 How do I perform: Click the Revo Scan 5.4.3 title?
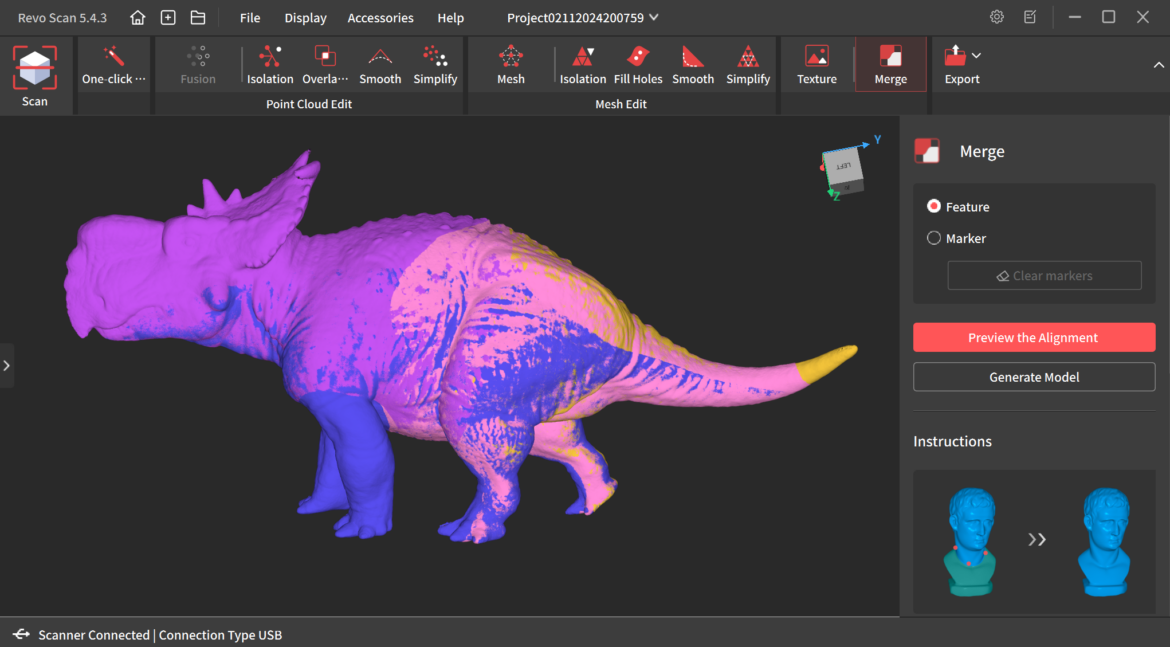(62, 17)
